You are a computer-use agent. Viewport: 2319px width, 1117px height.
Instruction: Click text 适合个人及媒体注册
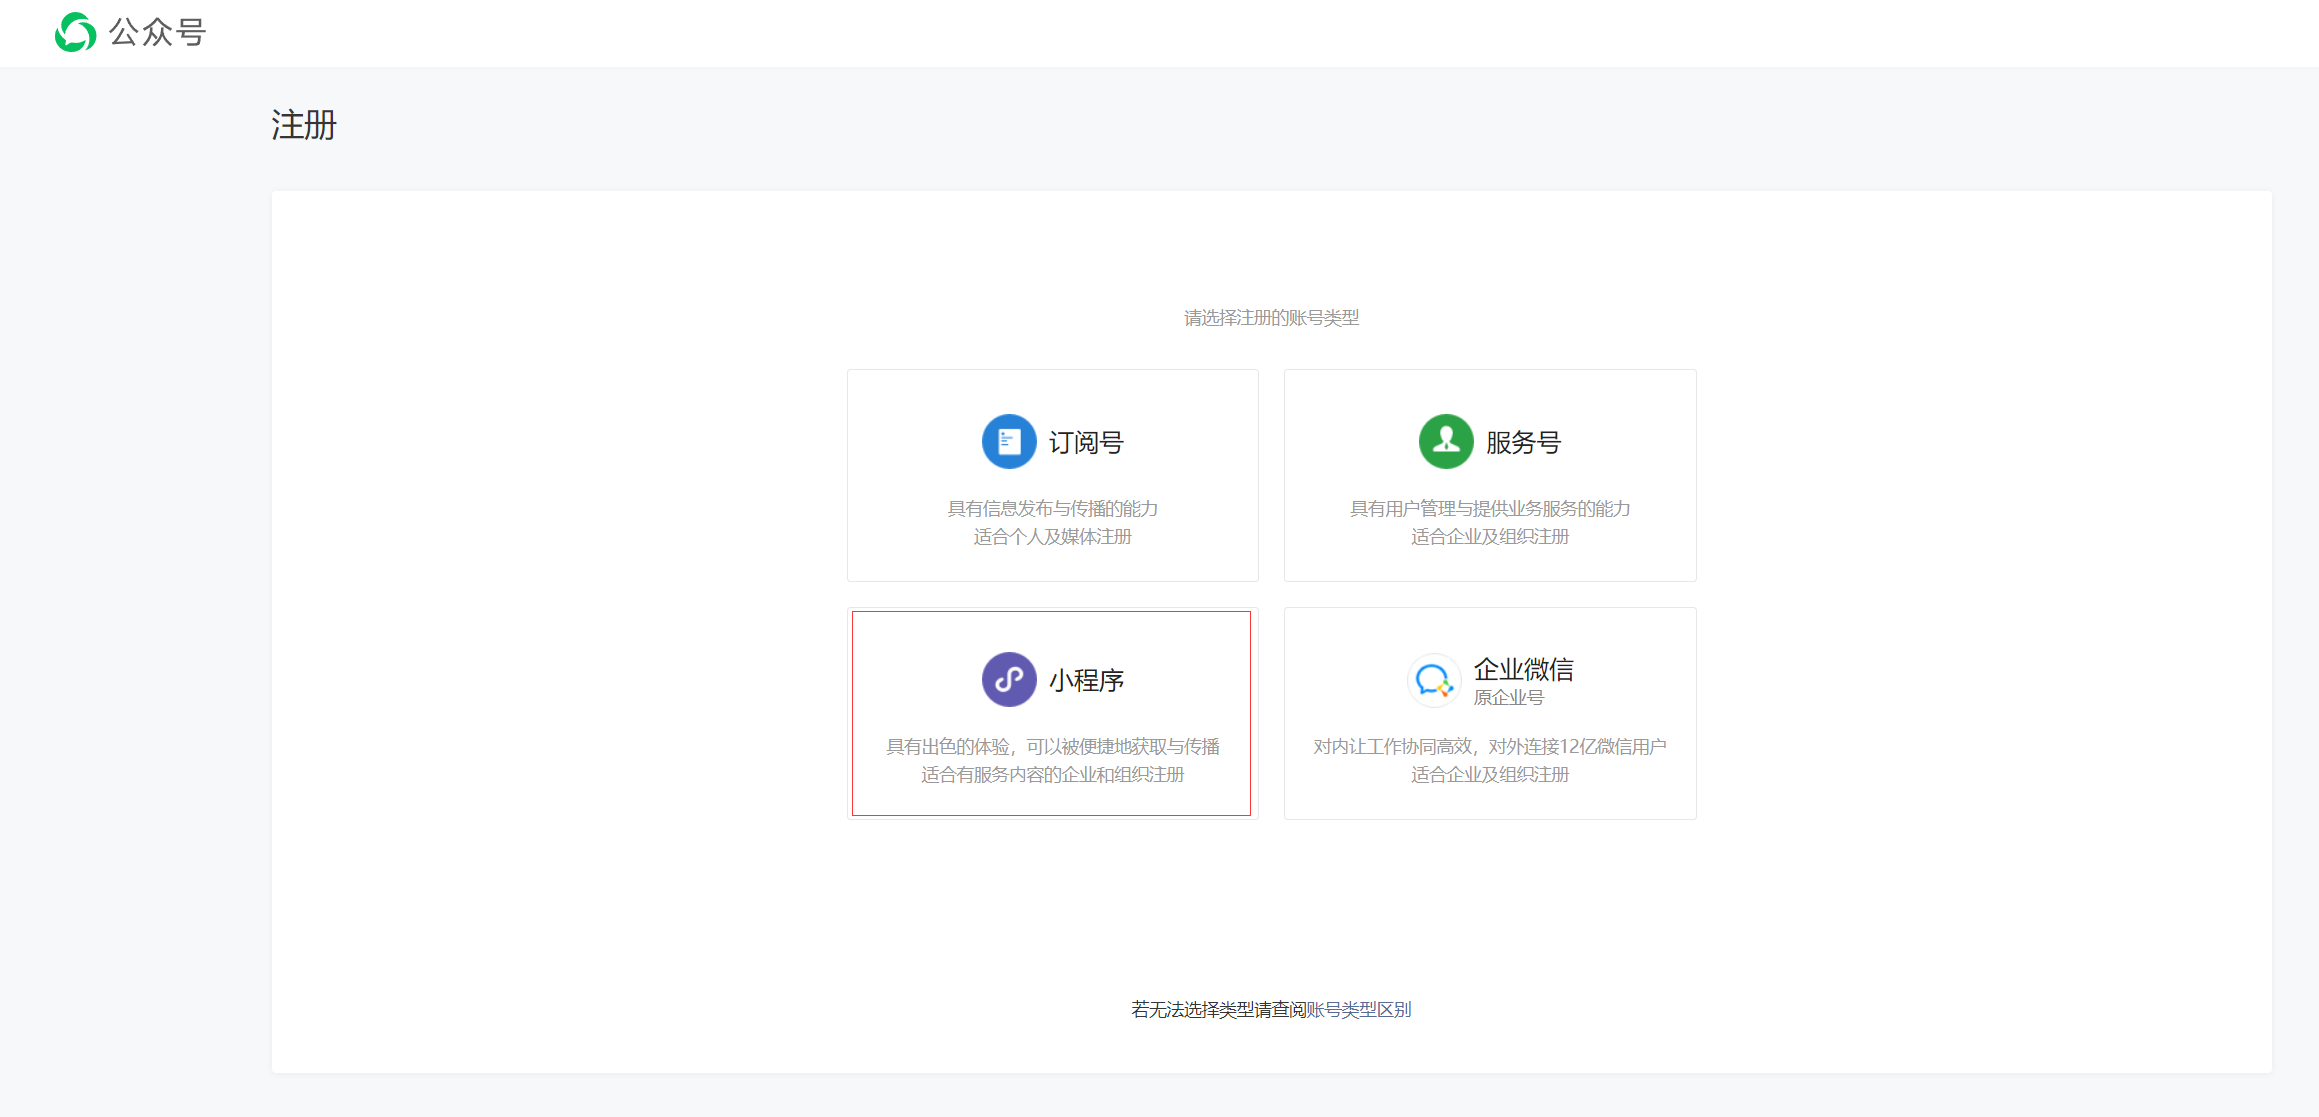[1052, 537]
